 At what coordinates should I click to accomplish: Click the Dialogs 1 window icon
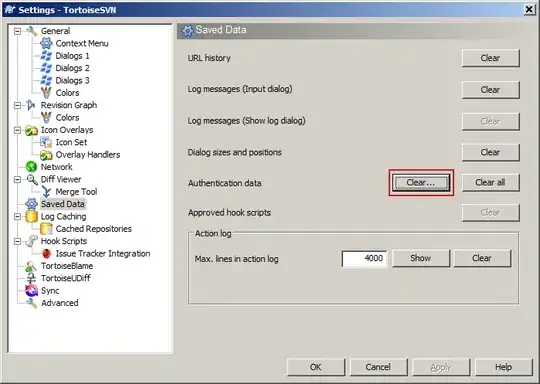click(46, 56)
